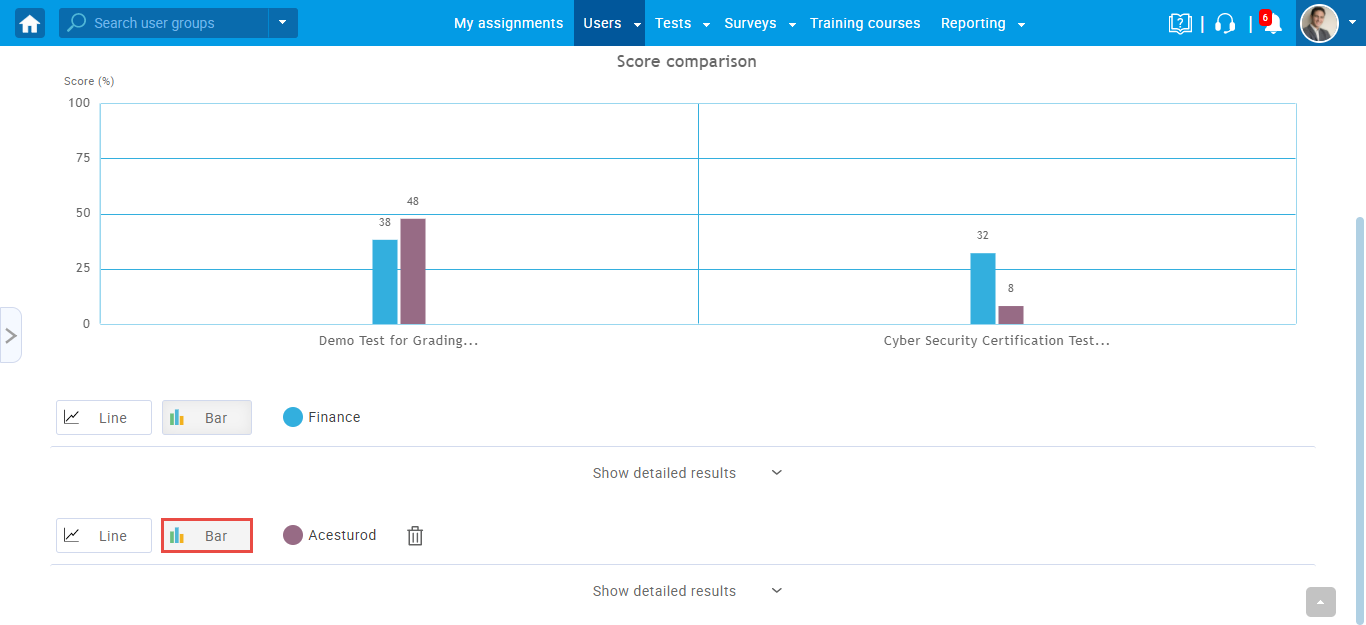Switch Finance chart to Bar view
Image resolution: width=1366 pixels, height=625 pixels.
207,418
